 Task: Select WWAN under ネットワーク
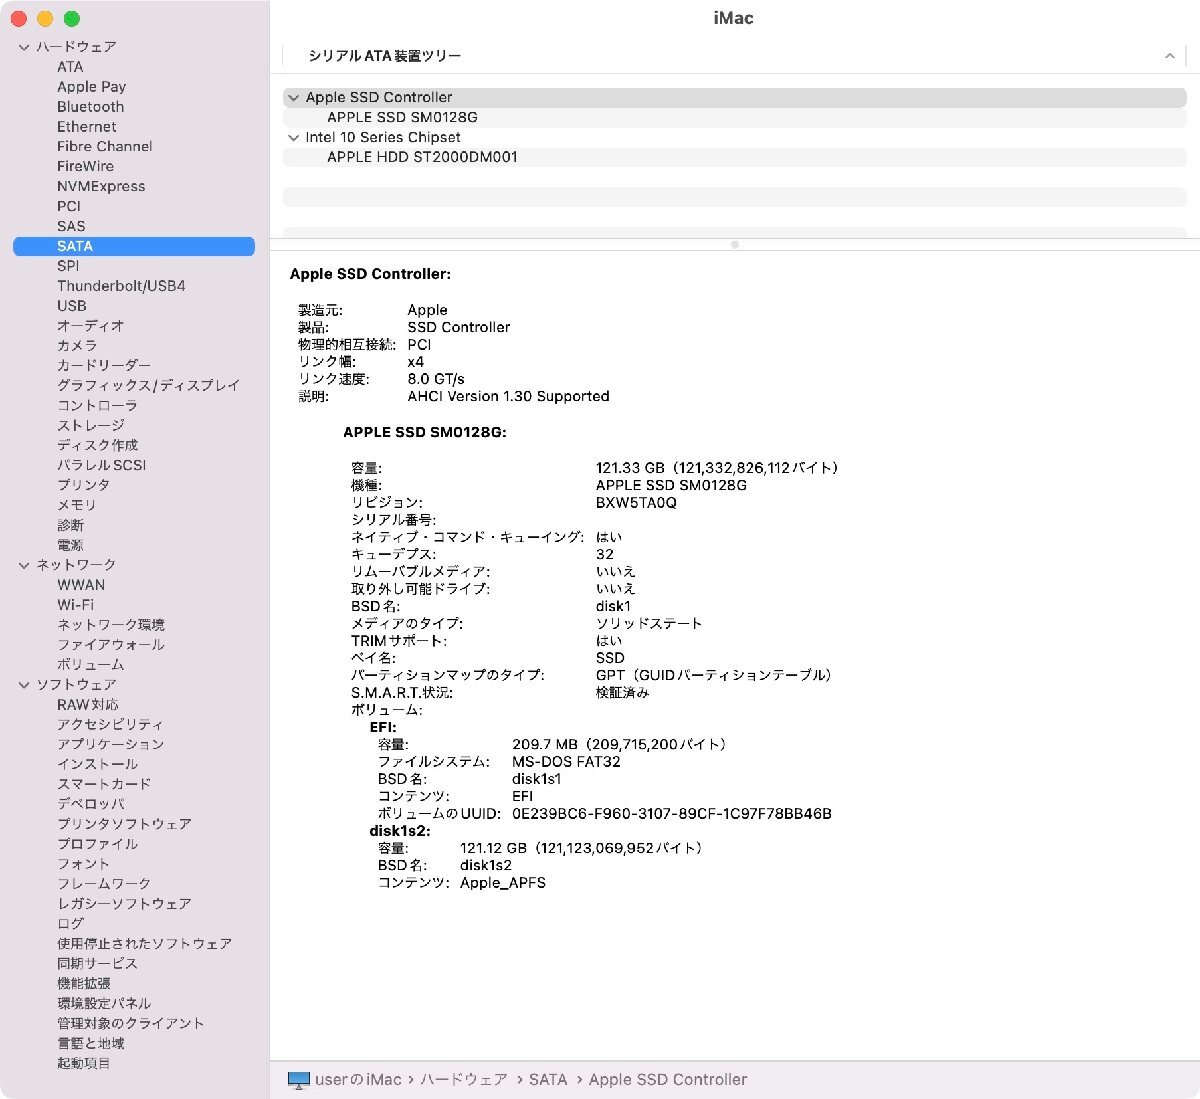coord(80,585)
